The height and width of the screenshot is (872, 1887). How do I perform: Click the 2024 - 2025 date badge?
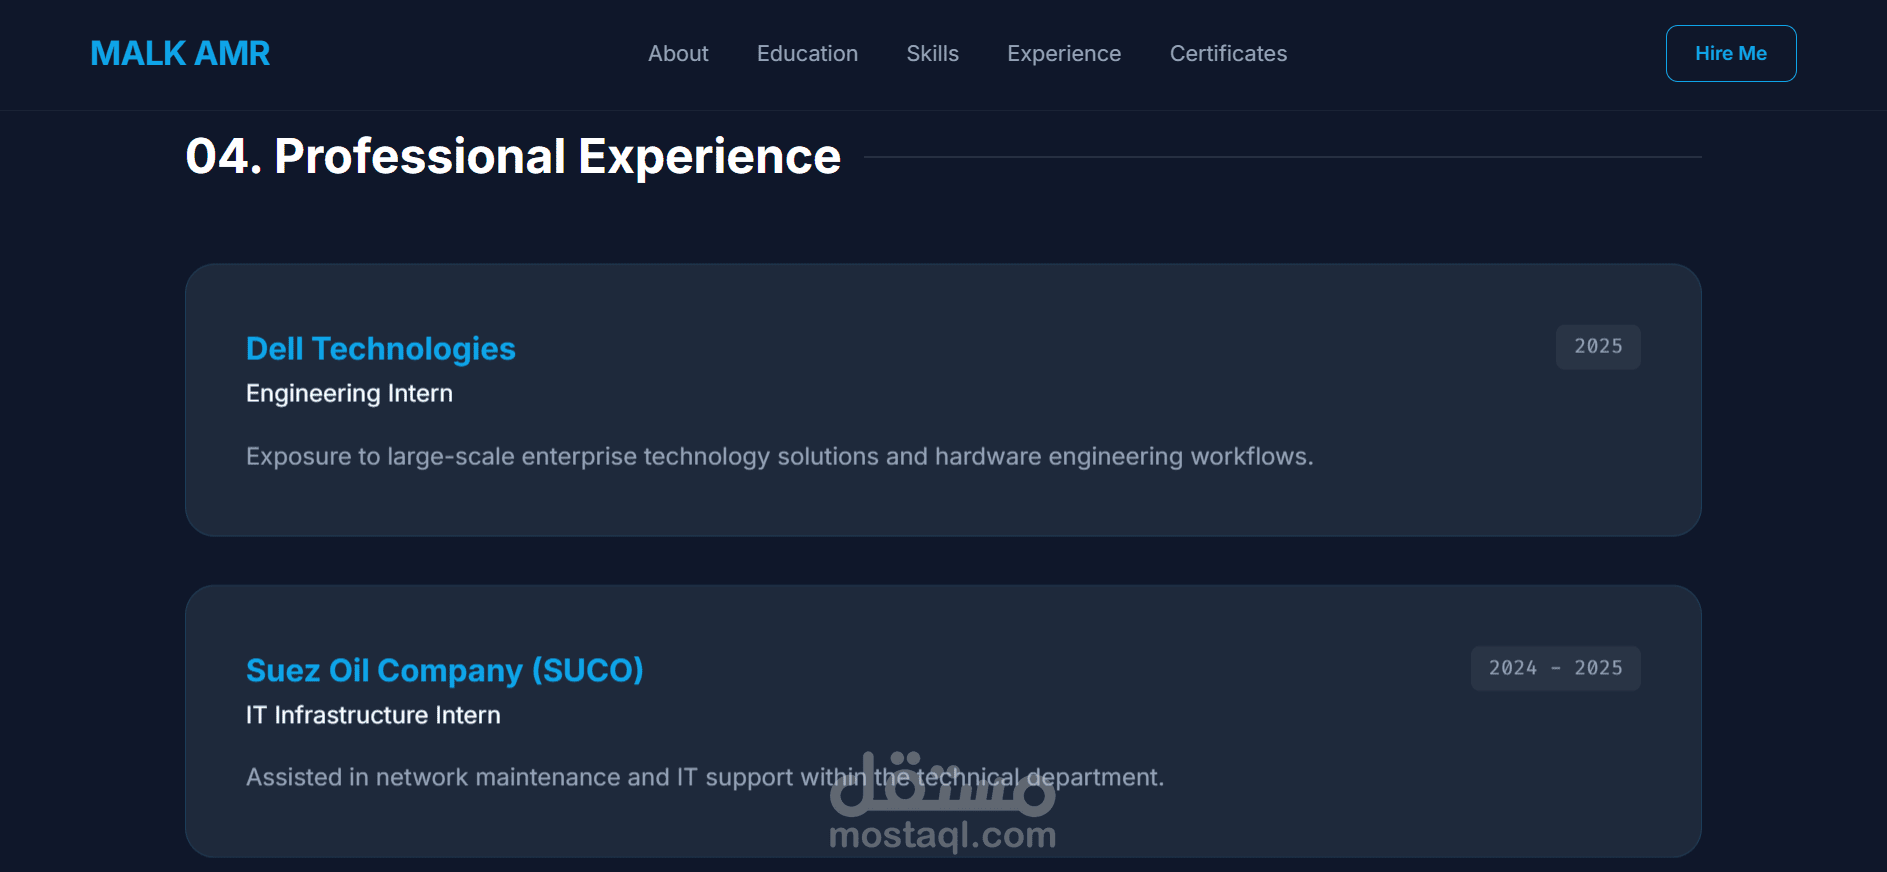coord(1555,668)
